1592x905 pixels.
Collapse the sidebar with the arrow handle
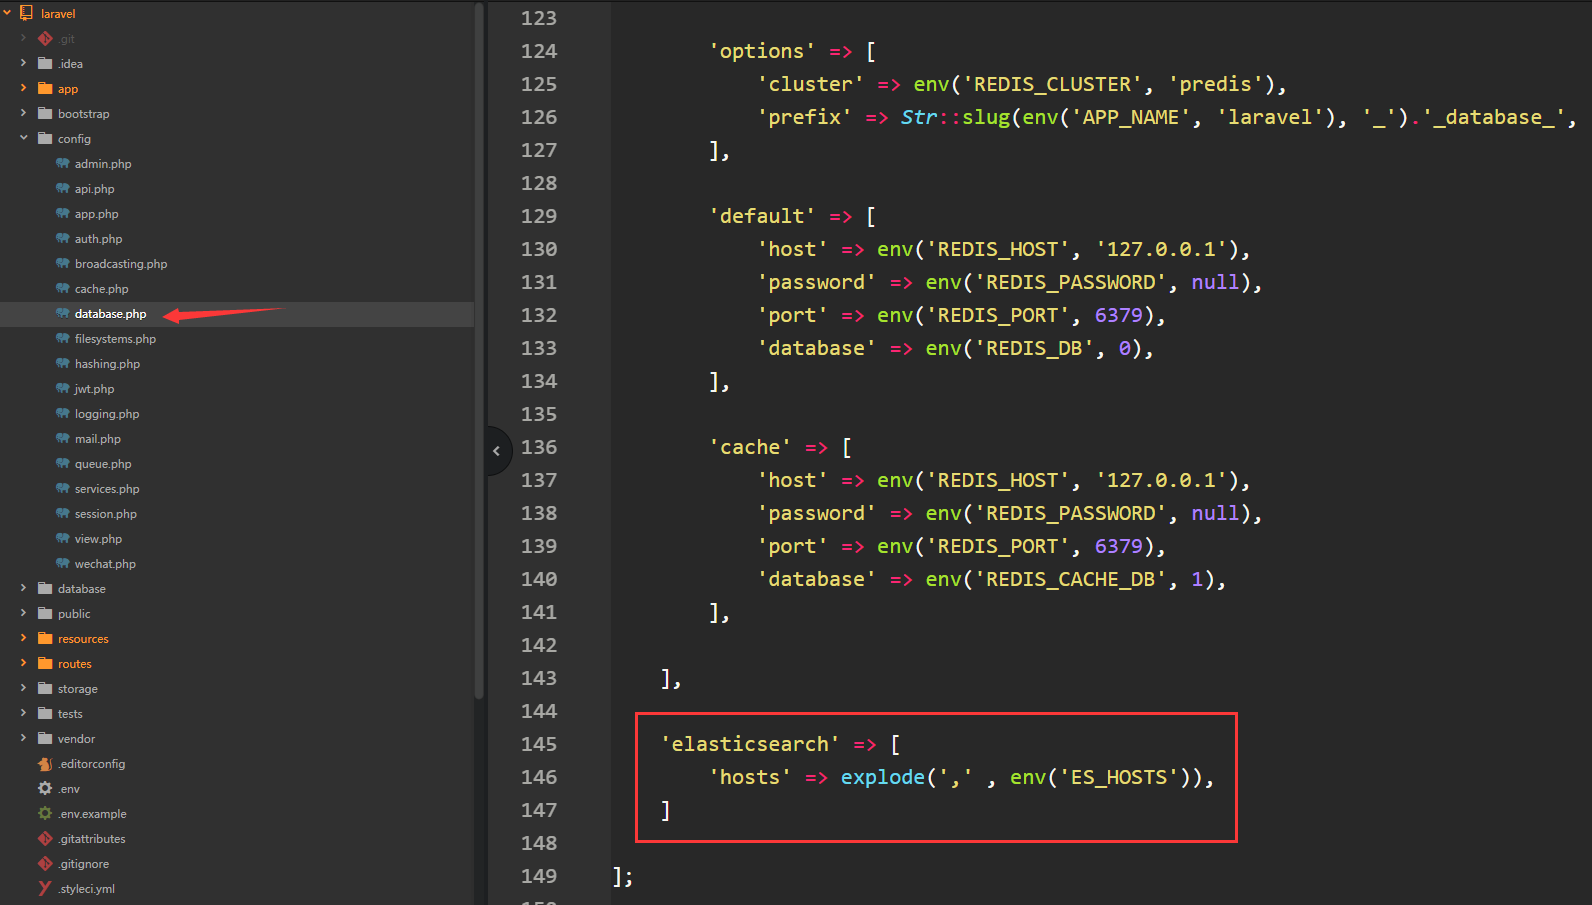point(497,451)
